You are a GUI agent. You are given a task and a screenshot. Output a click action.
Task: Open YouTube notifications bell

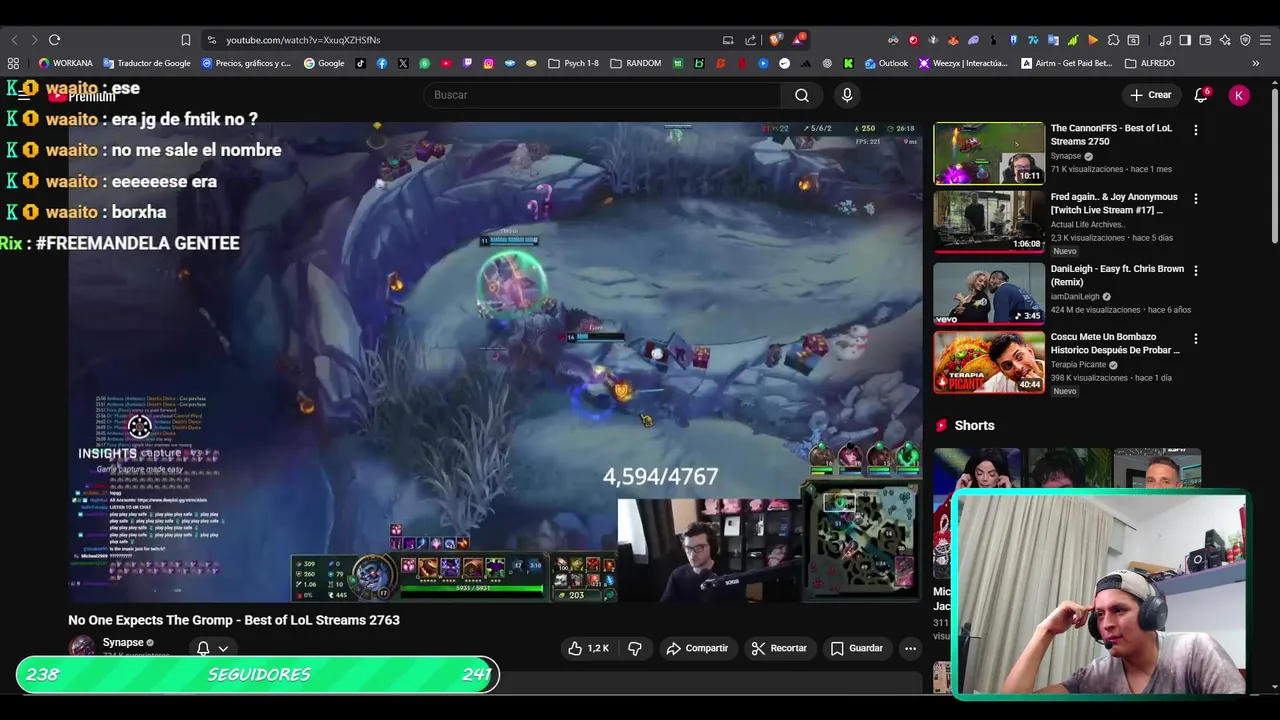pyautogui.click(x=1201, y=95)
